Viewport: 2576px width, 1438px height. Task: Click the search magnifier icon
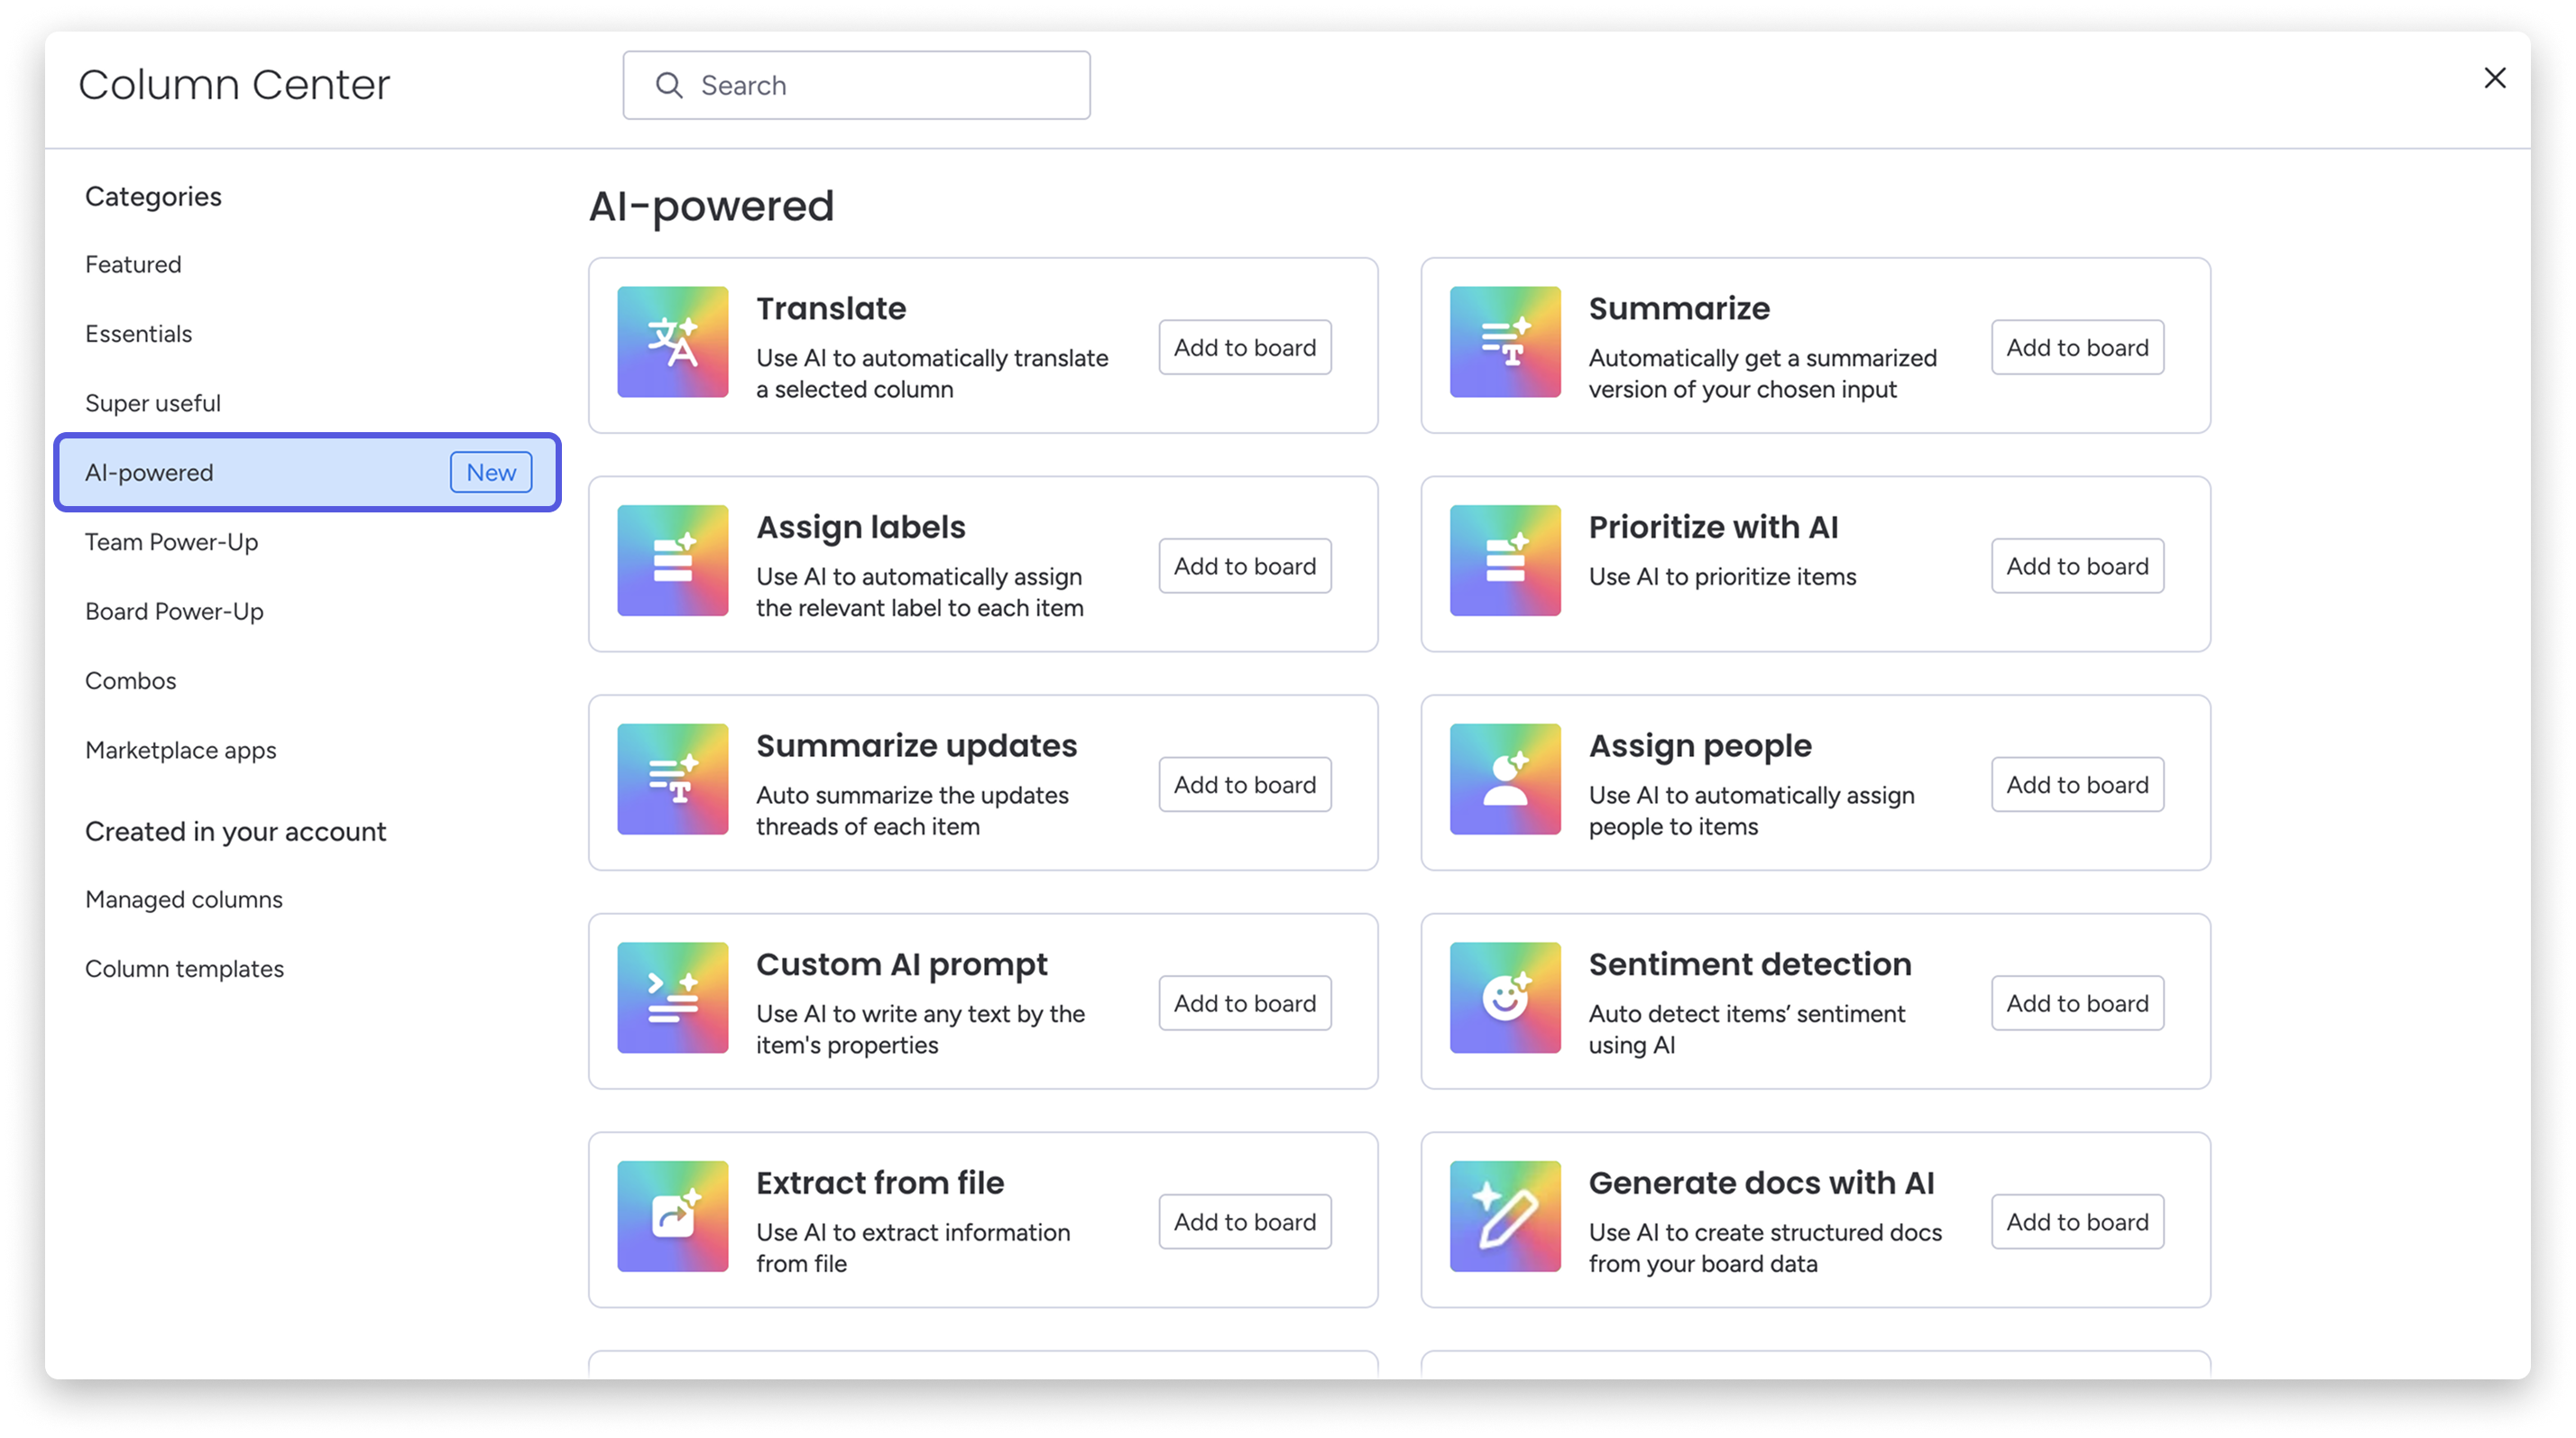click(x=670, y=85)
